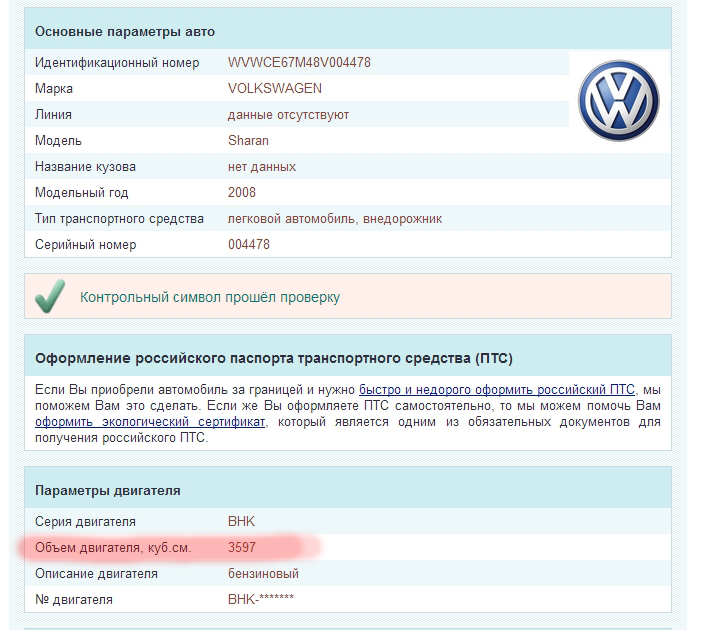Click engine volume value 3597
Viewport: 706px width, 630px height.
[242, 547]
